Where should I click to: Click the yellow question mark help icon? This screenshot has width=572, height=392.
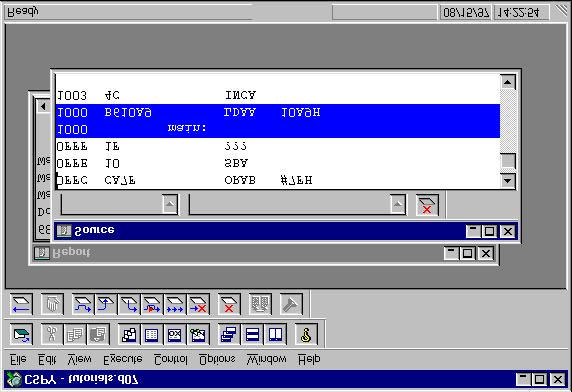pos(306,334)
